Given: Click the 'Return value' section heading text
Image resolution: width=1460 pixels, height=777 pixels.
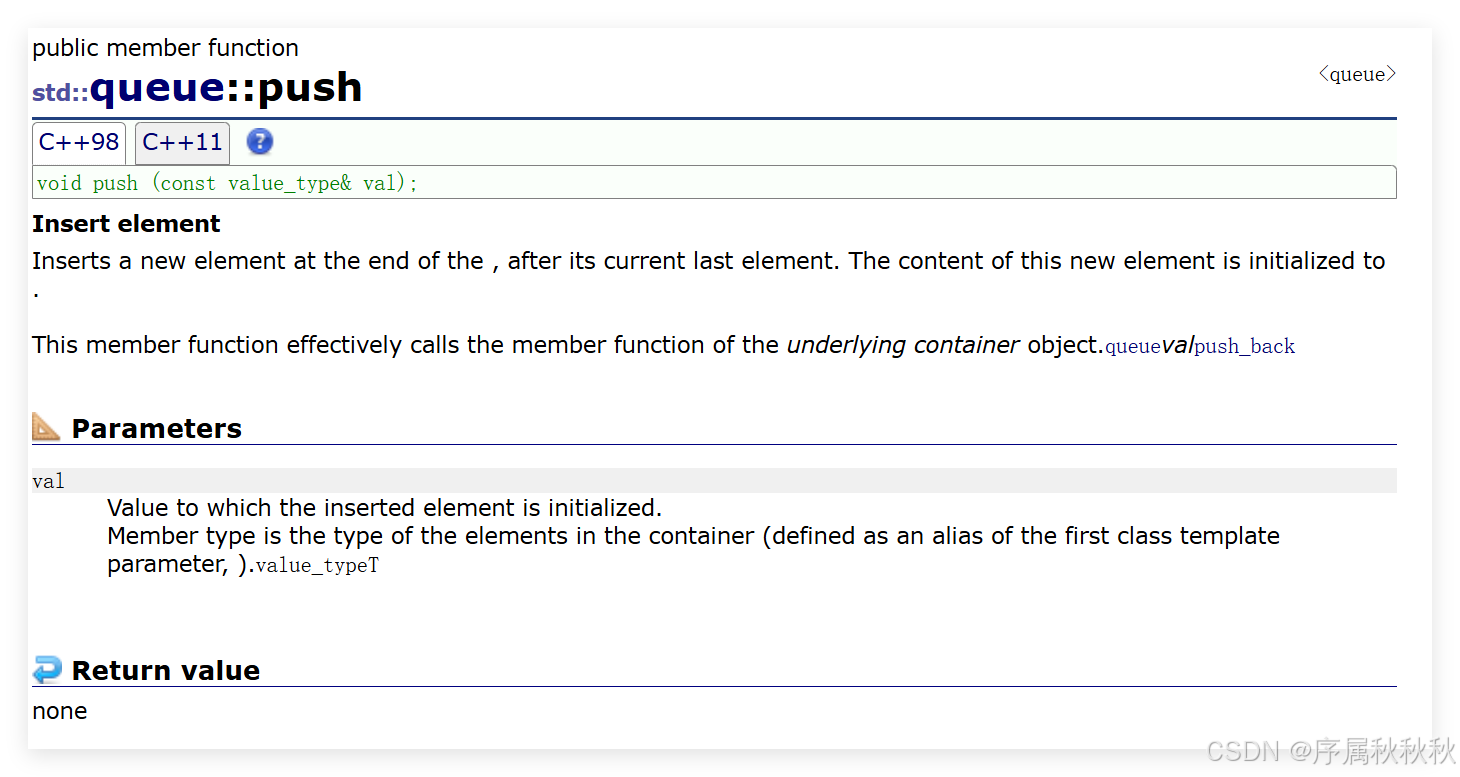Looking at the screenshot, I should [x=166, y=670].
